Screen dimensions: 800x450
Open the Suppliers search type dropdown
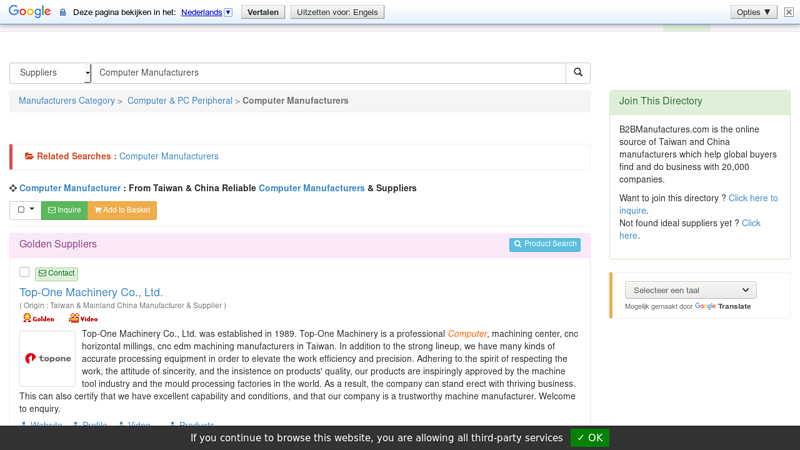[x=50, y=72]
